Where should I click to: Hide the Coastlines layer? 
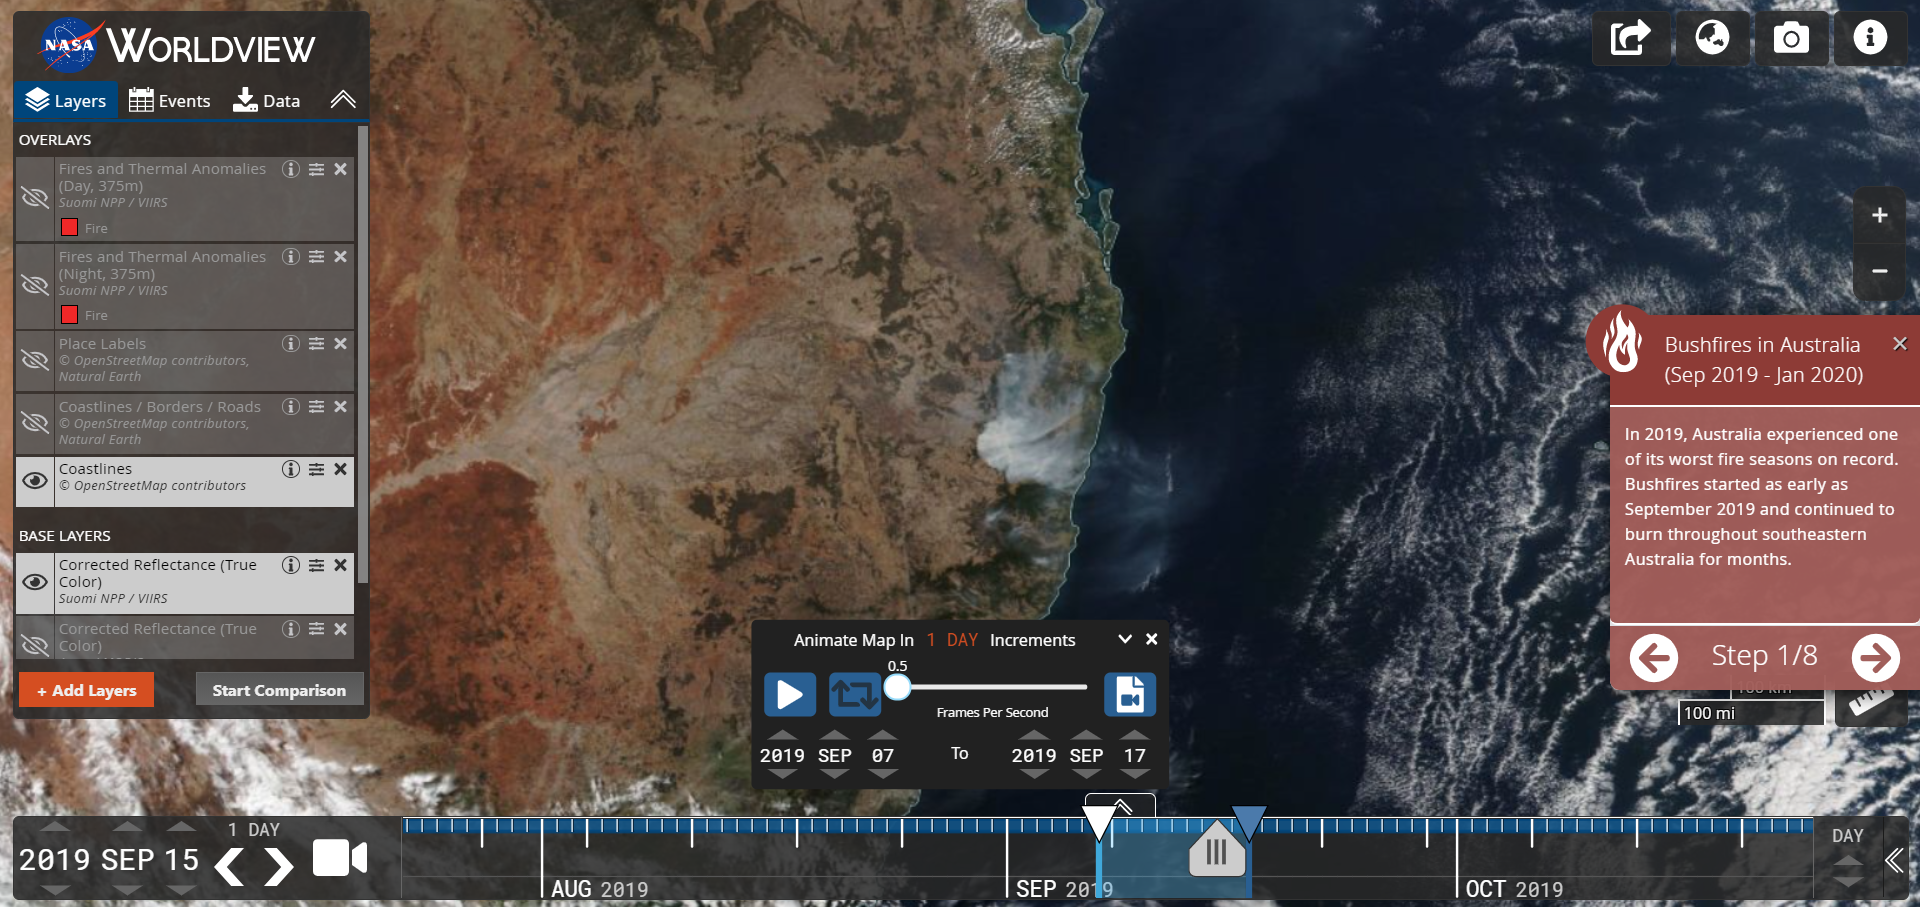click(35, 481)
